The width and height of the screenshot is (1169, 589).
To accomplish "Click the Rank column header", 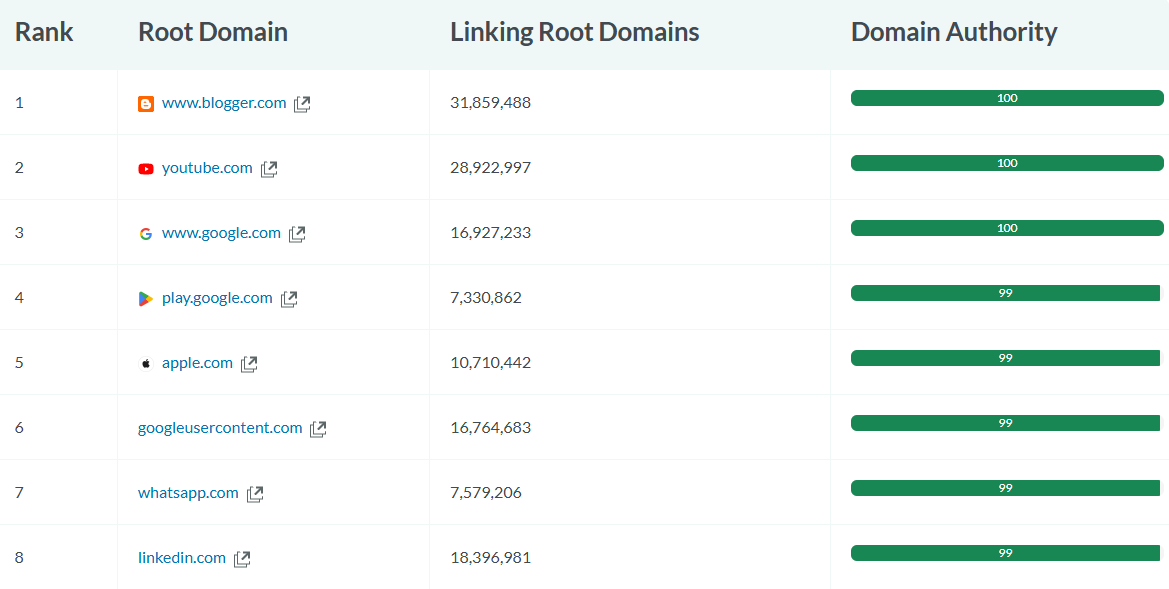I will pos(44,32).
